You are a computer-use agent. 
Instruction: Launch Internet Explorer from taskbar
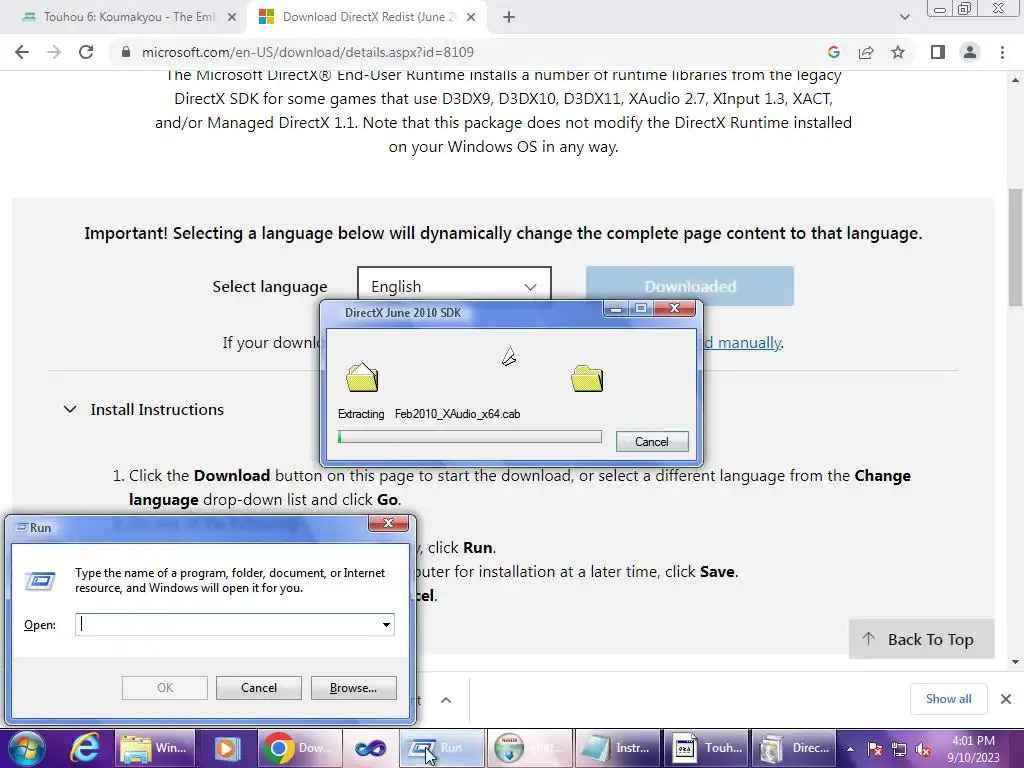(x=85, y=748)
